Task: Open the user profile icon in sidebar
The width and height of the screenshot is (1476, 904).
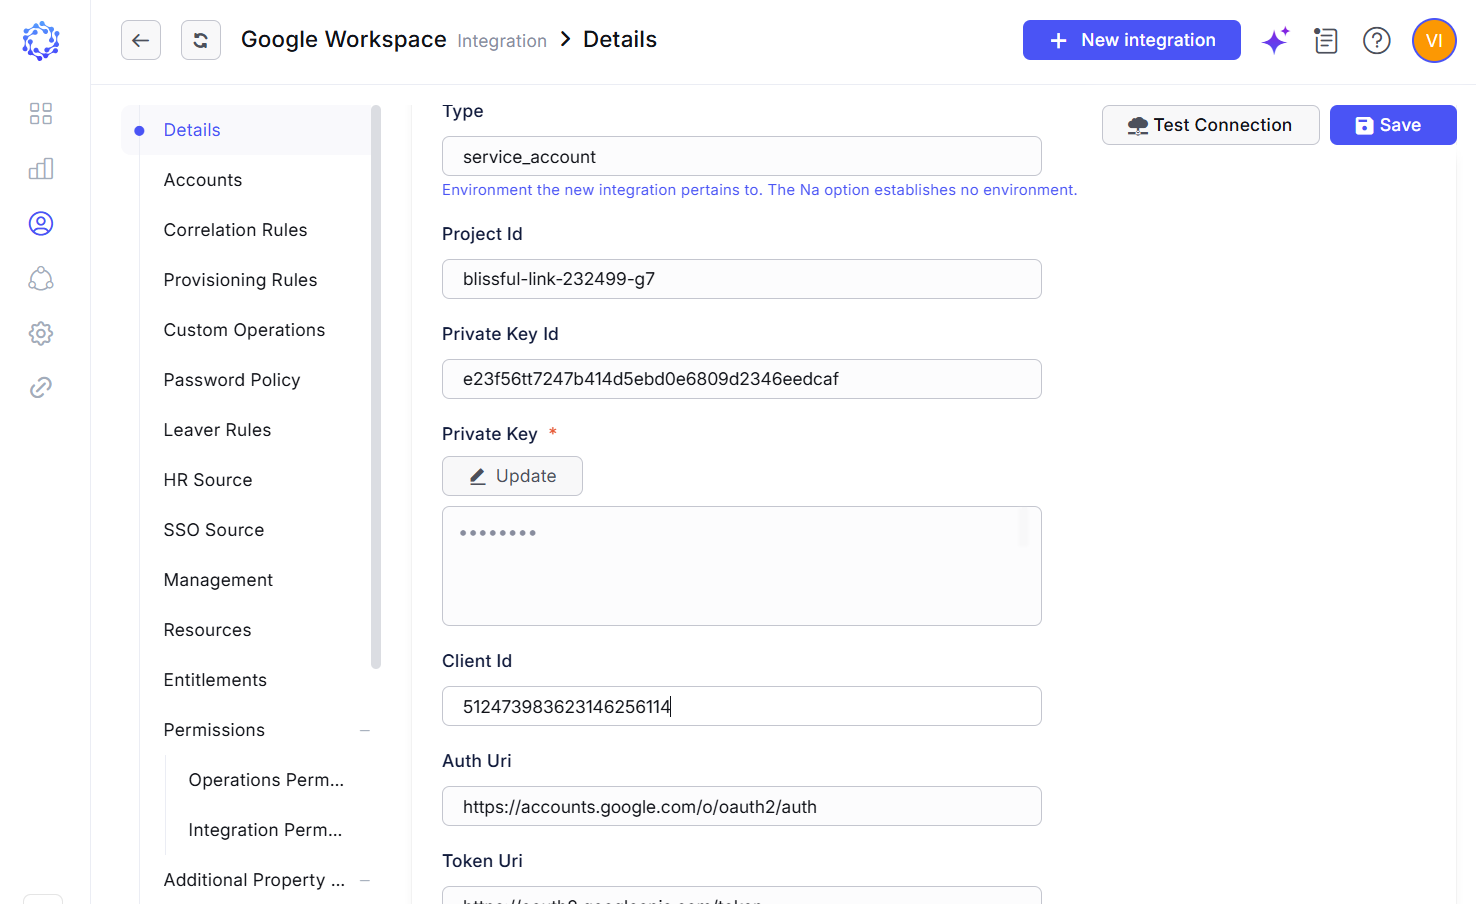Action: click(41, 223)
